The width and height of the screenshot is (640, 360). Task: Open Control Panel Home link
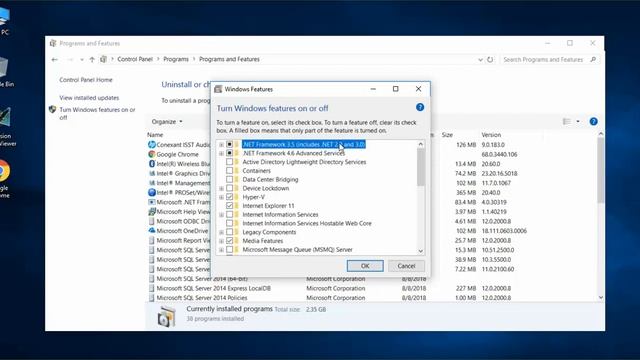[x=86, y=80]
